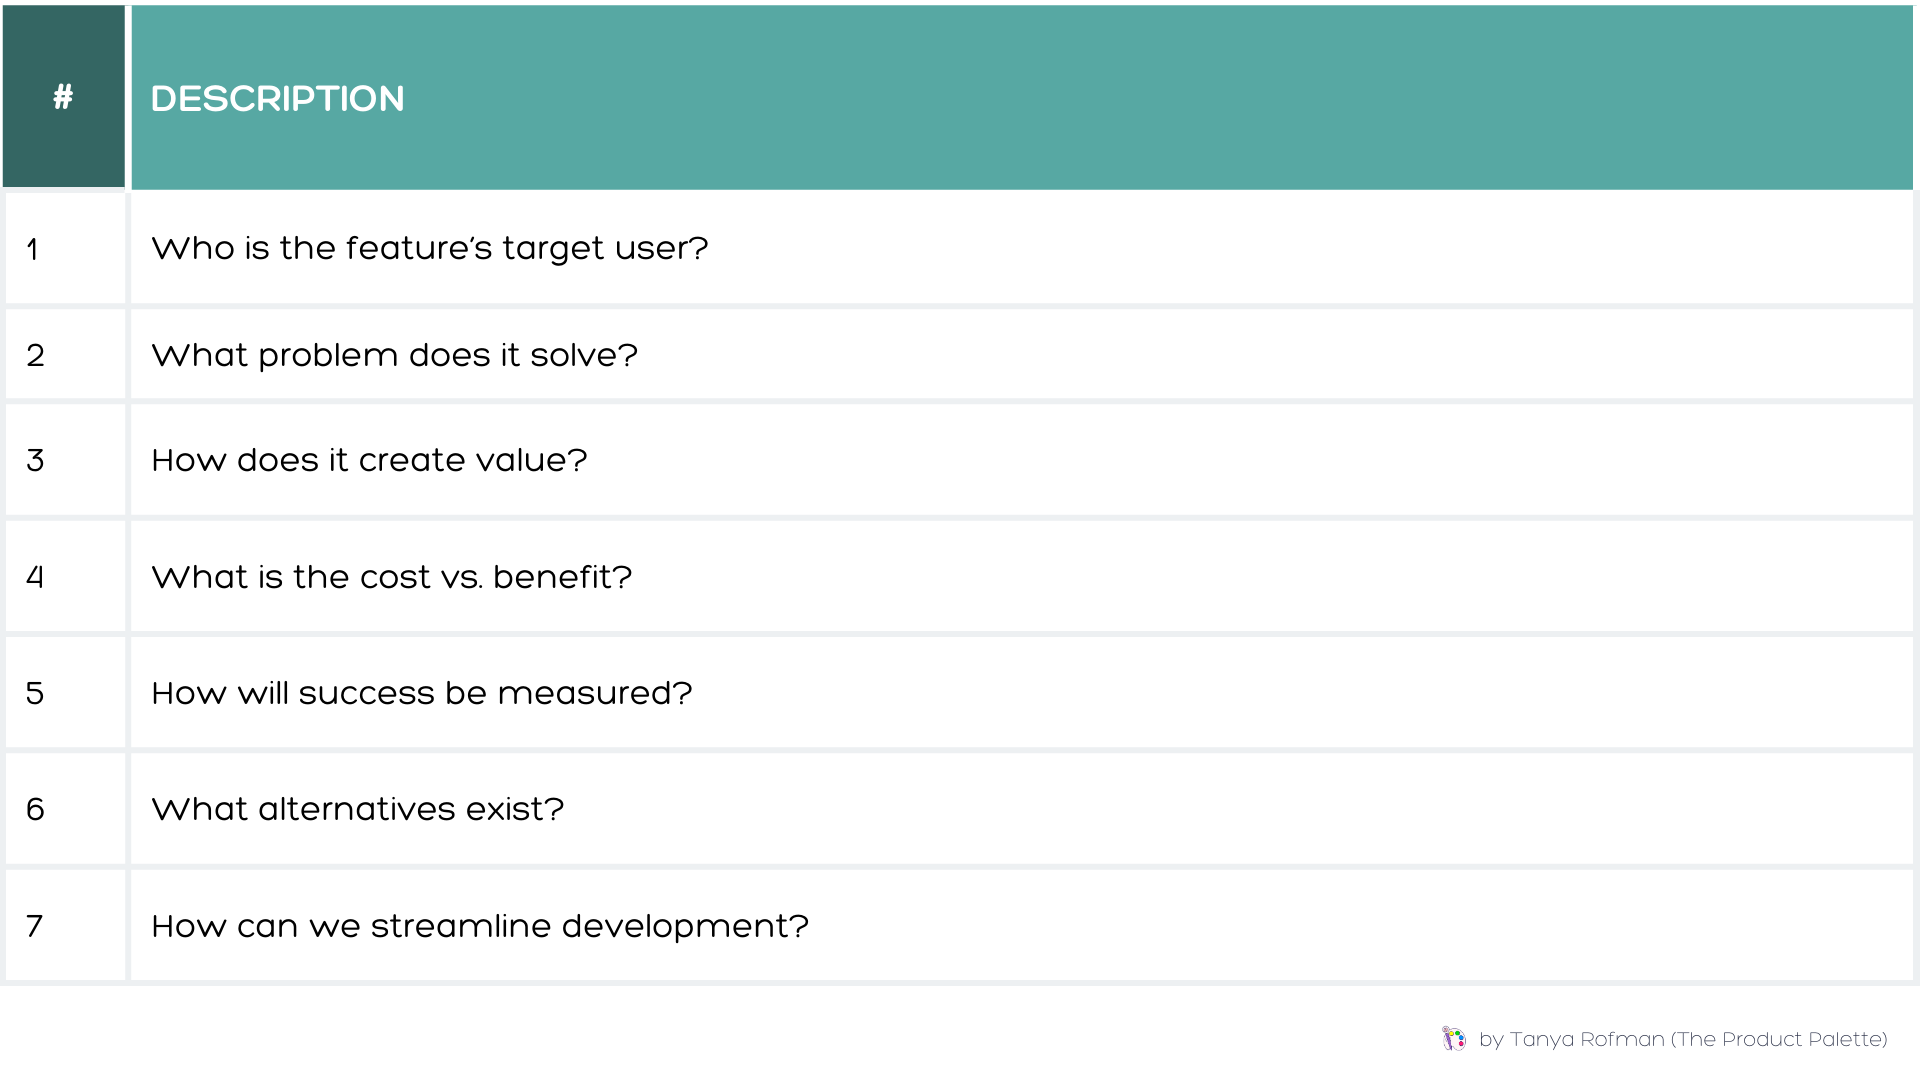
Task: Click "How can we streamline development?"
Action: click(479, 926)
